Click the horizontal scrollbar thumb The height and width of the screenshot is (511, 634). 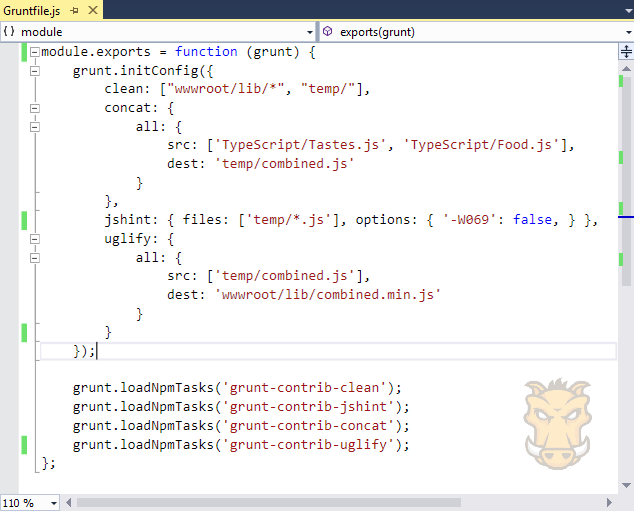269,503
